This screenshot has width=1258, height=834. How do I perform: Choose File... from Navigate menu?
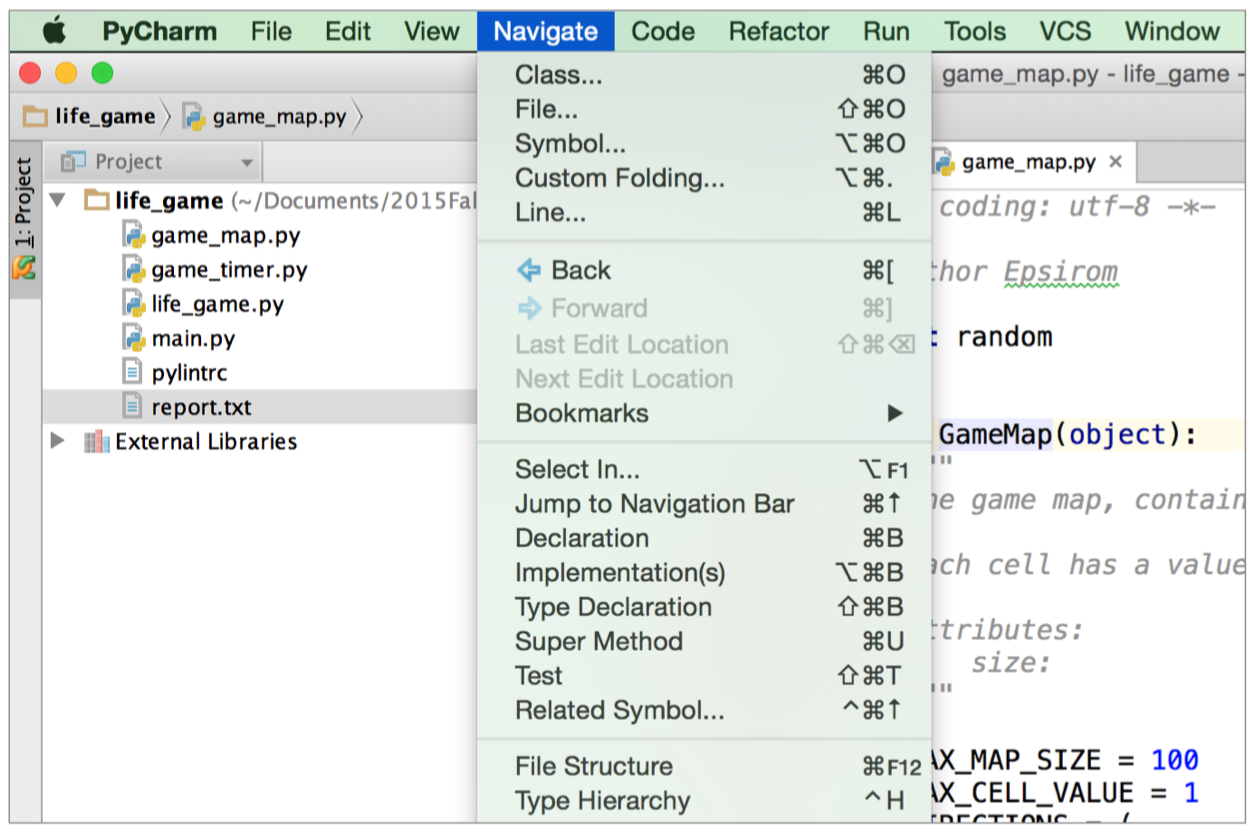click(x=704, y=109)
